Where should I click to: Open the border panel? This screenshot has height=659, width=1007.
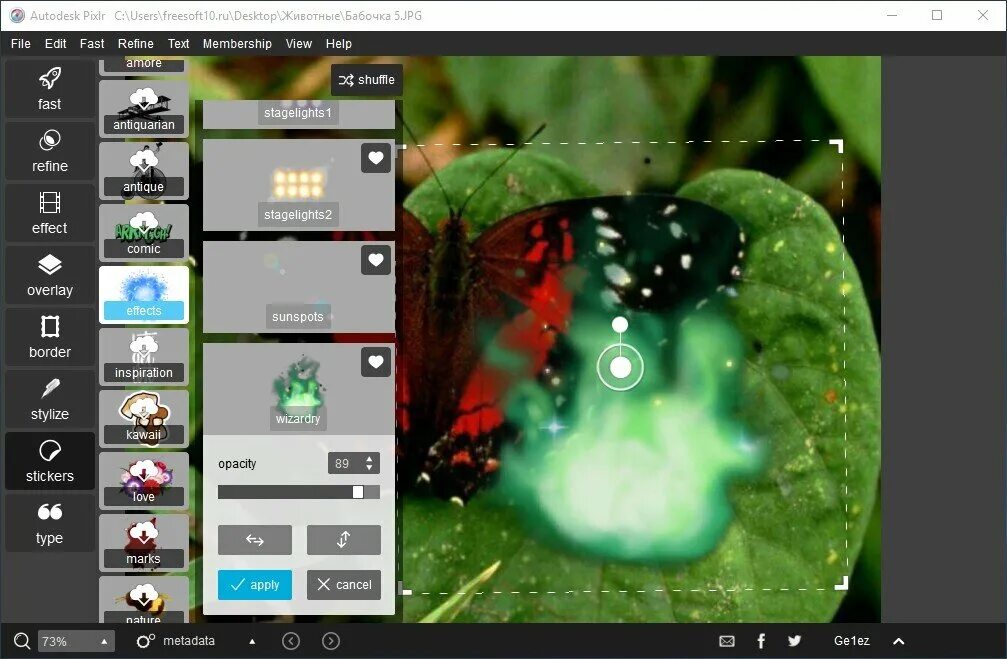49,337
